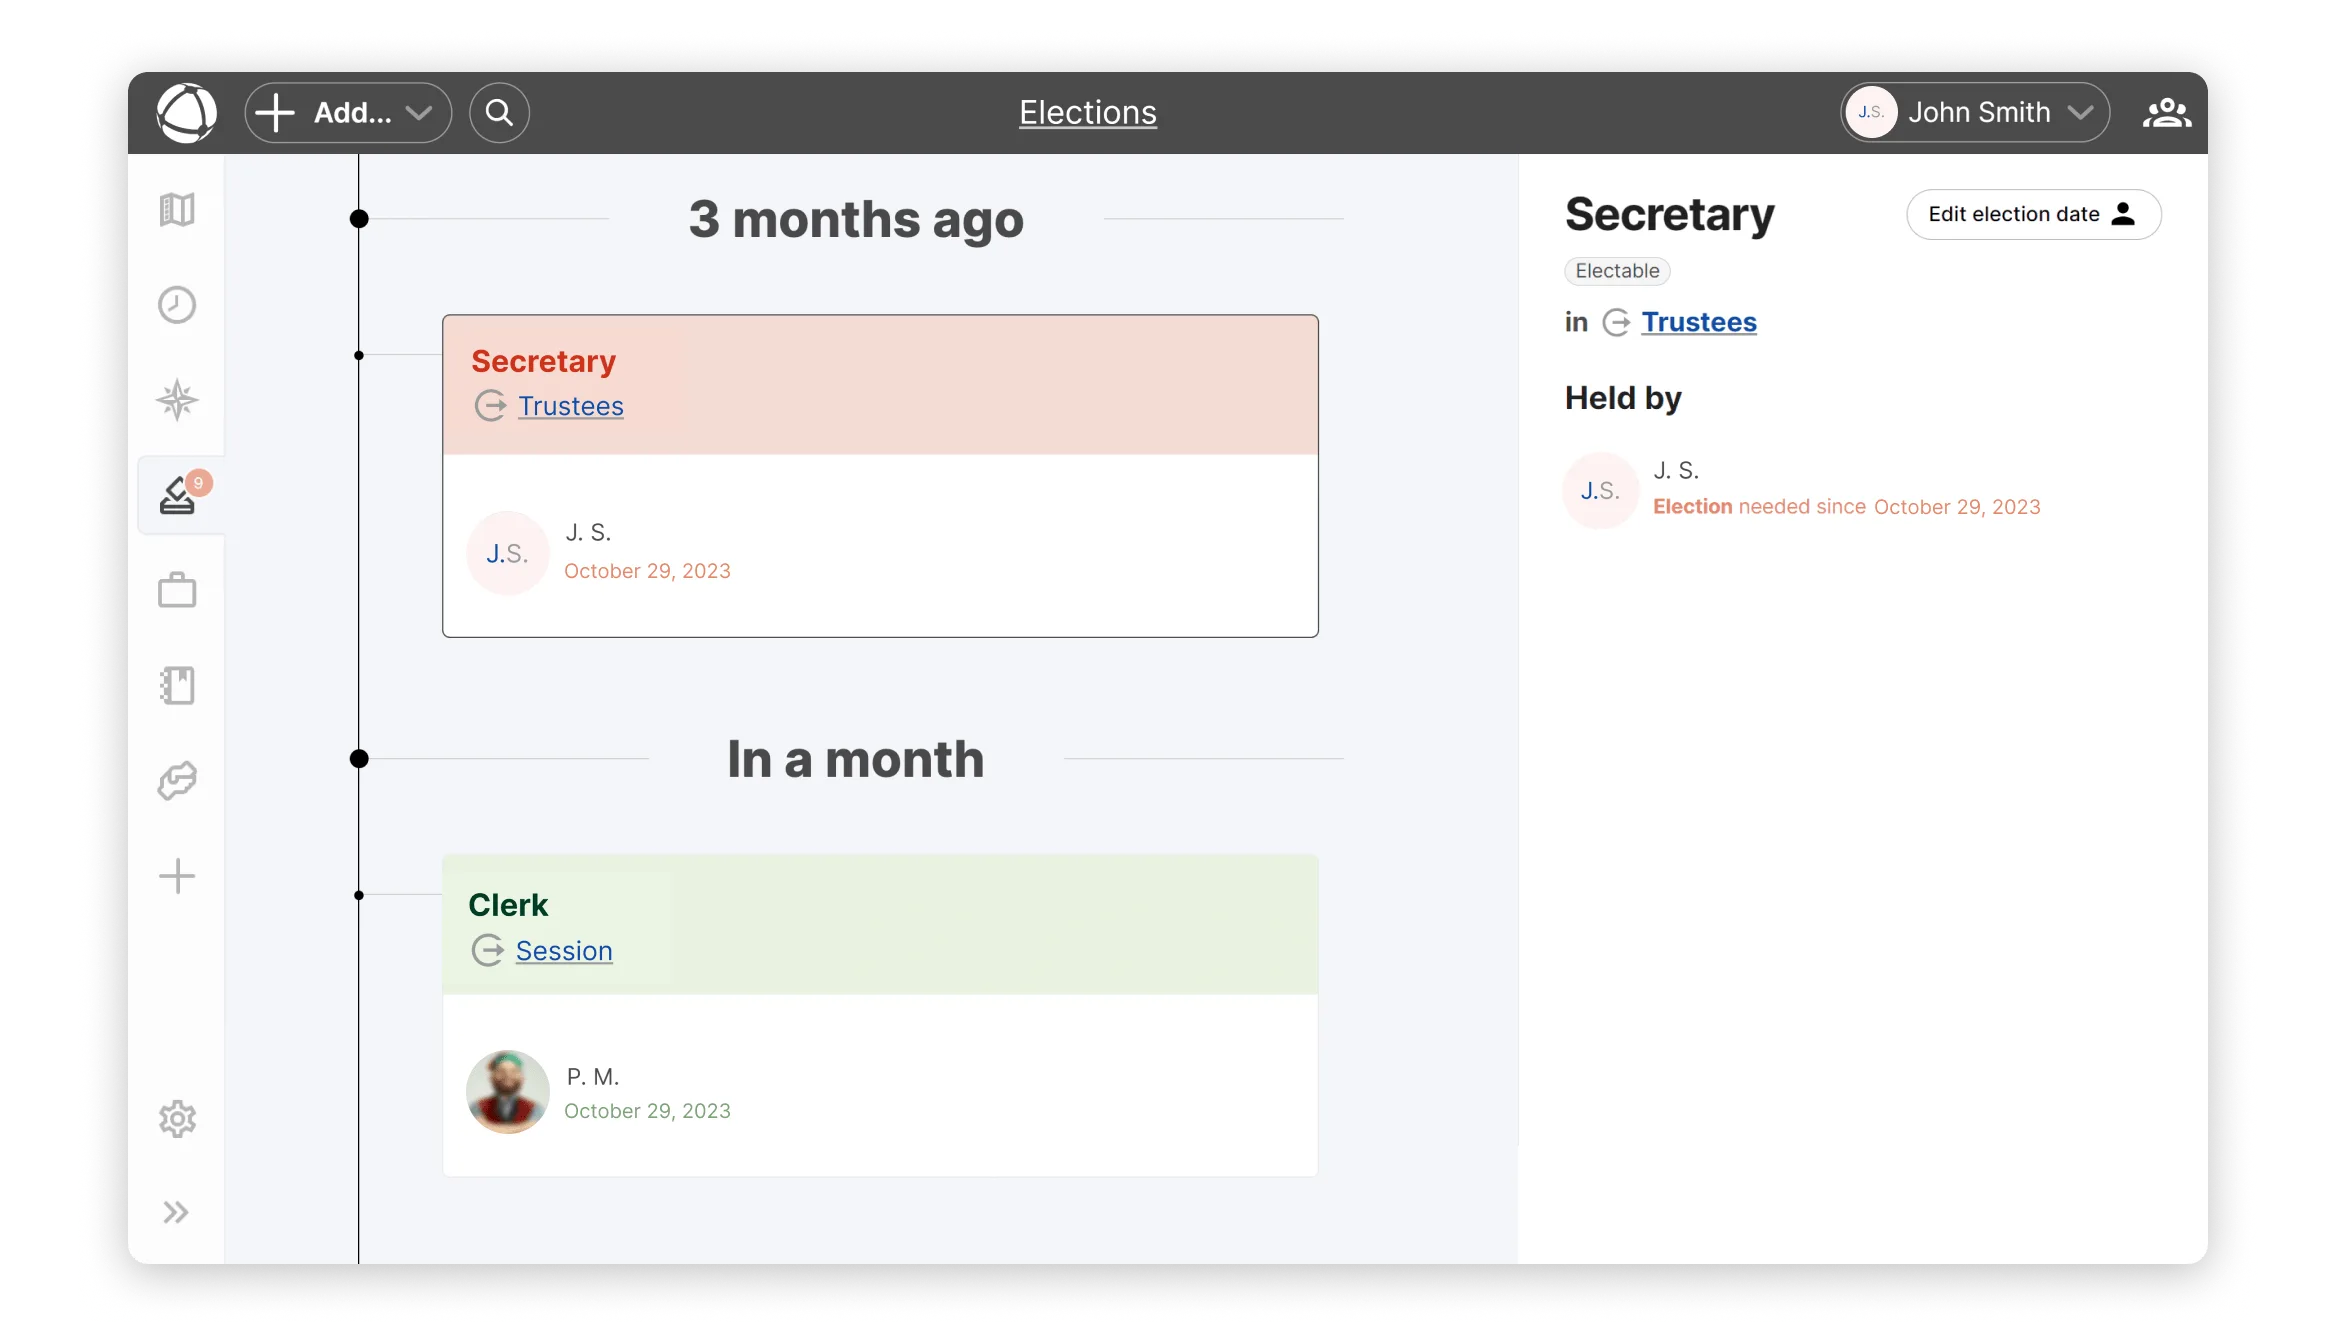Open elections ballot icon with badge
Screen dimensions: 2336x1336
[x=178, y=496]
